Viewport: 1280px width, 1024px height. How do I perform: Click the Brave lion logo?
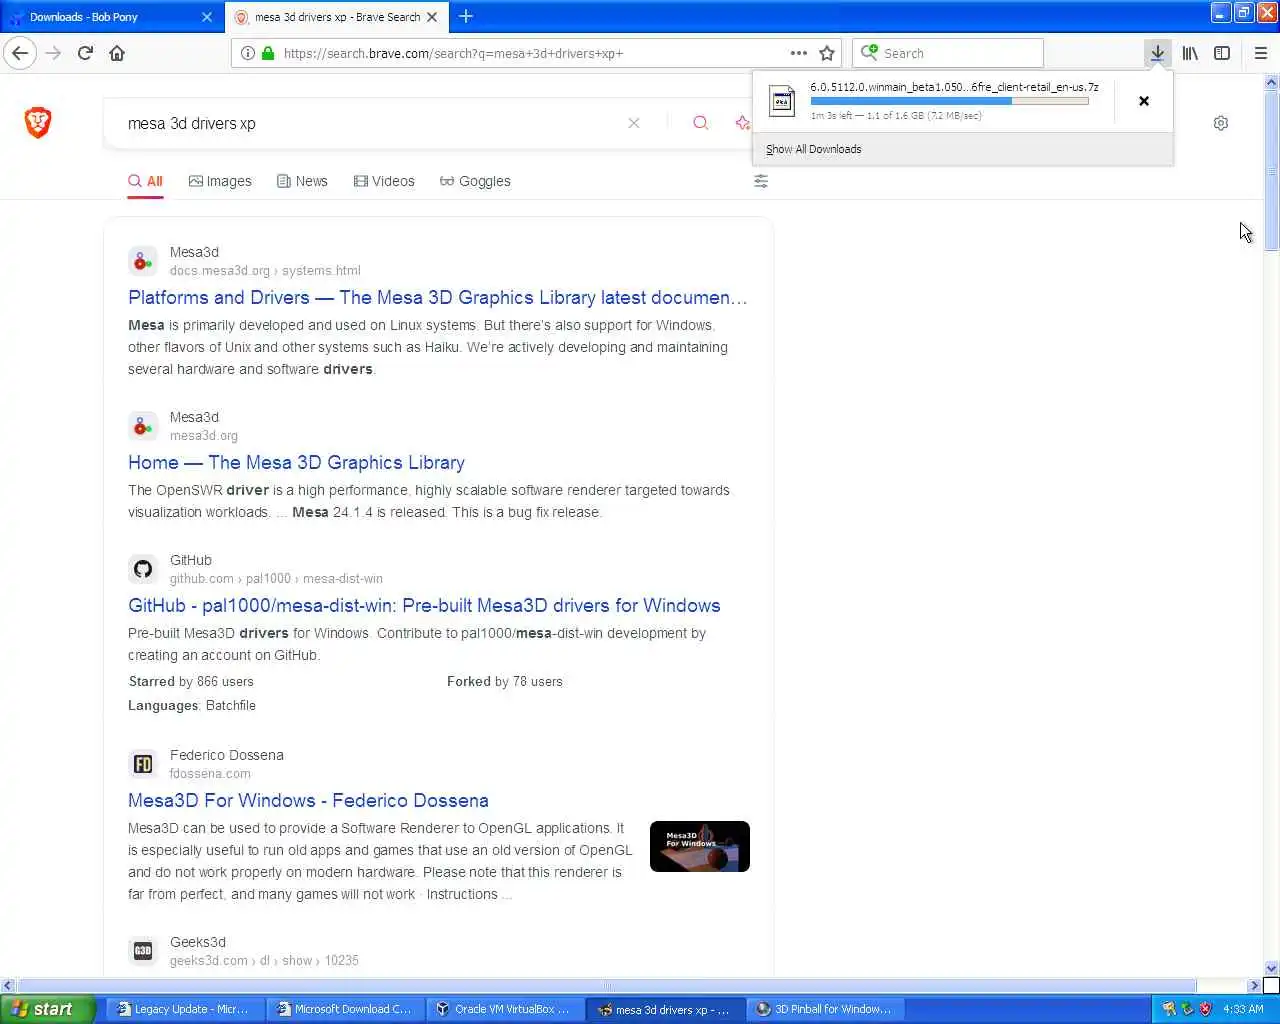(38, 122)
